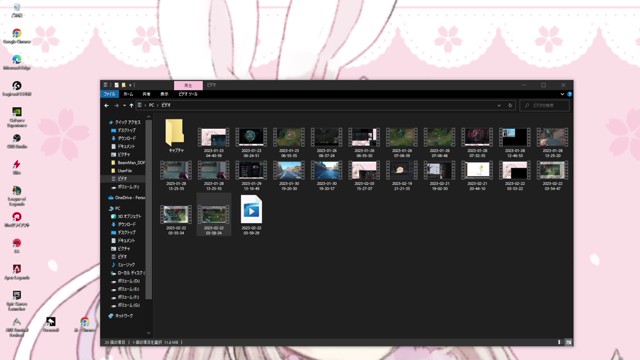The width and height of the screenshot is (640, 360).
Task: Go forward with the Forward arrow
Action: pos(116,105)
